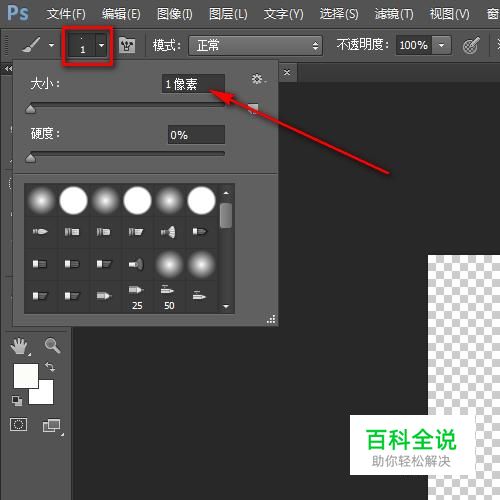Open the 不透明度 slider dropdown arrow
500x500 pixels.
(442, 45)
